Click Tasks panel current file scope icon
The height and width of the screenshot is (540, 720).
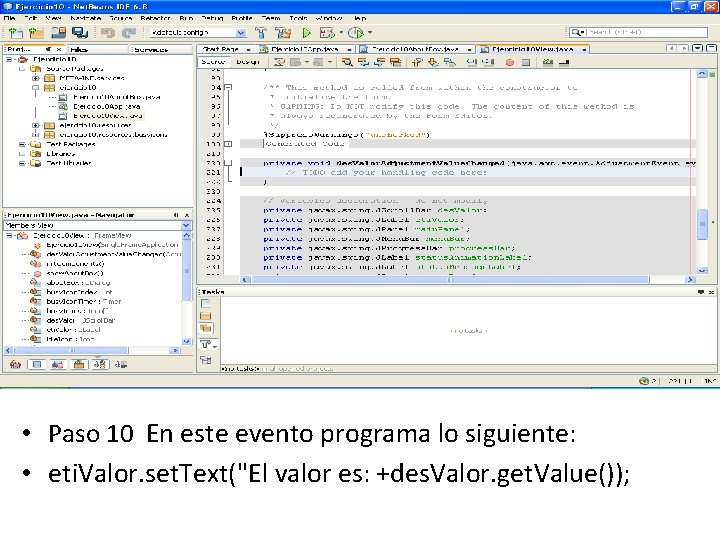click(205, 304)
